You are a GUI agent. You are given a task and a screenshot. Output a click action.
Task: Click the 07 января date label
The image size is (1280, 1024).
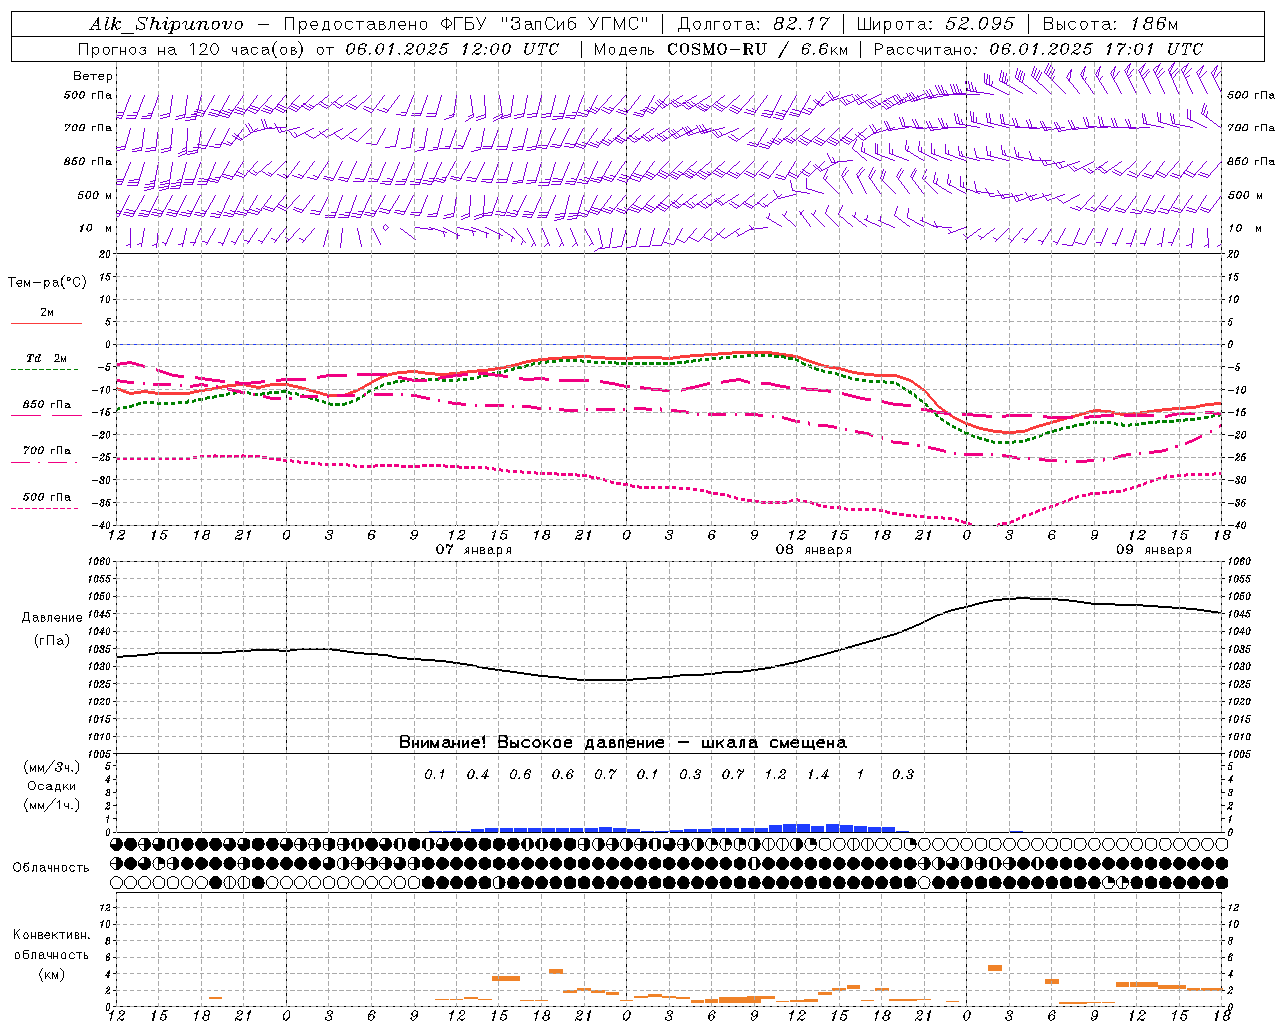[474, 550]
